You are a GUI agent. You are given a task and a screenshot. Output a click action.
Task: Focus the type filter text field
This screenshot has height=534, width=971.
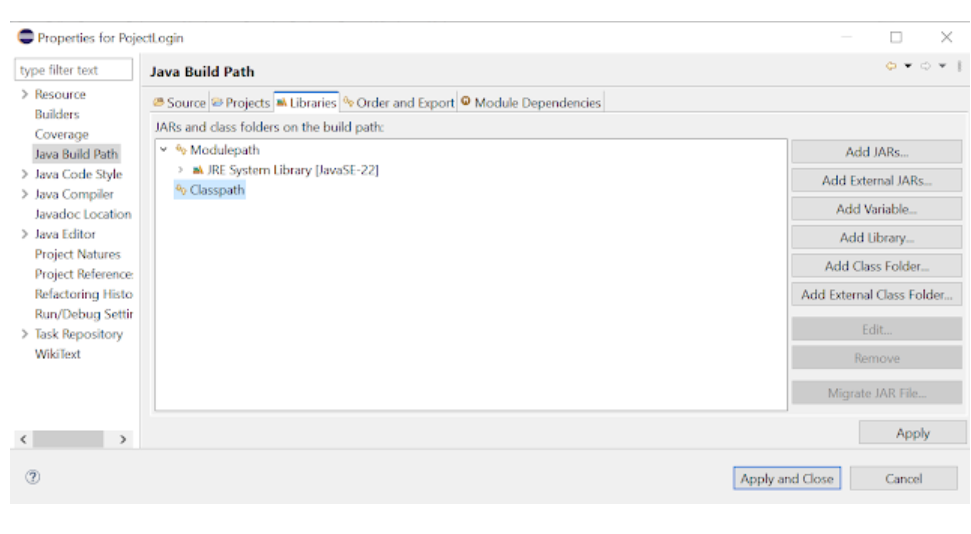(x=74, y=70)
